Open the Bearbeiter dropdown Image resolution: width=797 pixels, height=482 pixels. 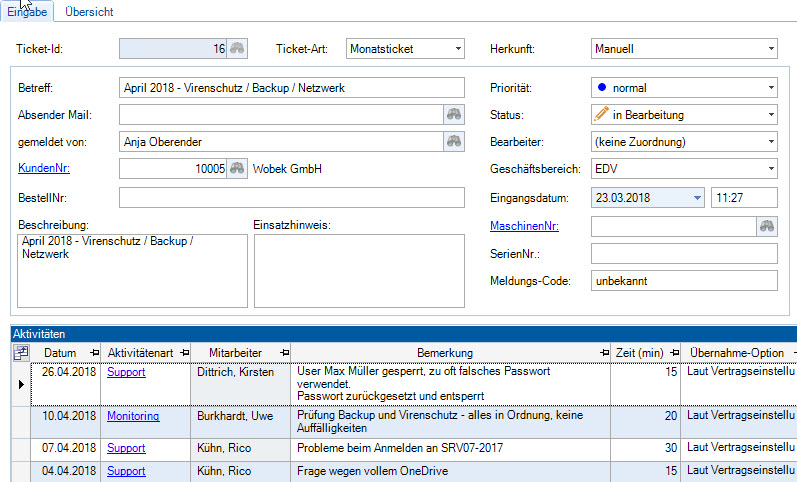click(769, 142)
